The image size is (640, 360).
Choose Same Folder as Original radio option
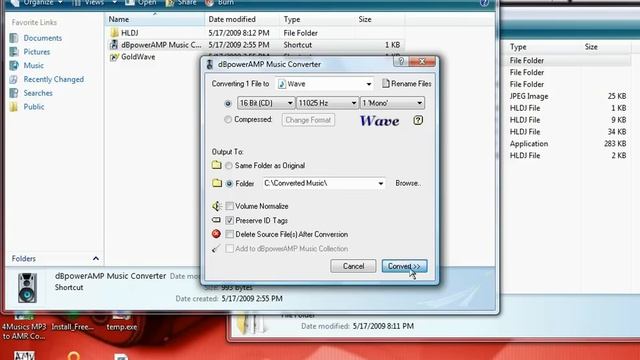click(x=229, y=165)
